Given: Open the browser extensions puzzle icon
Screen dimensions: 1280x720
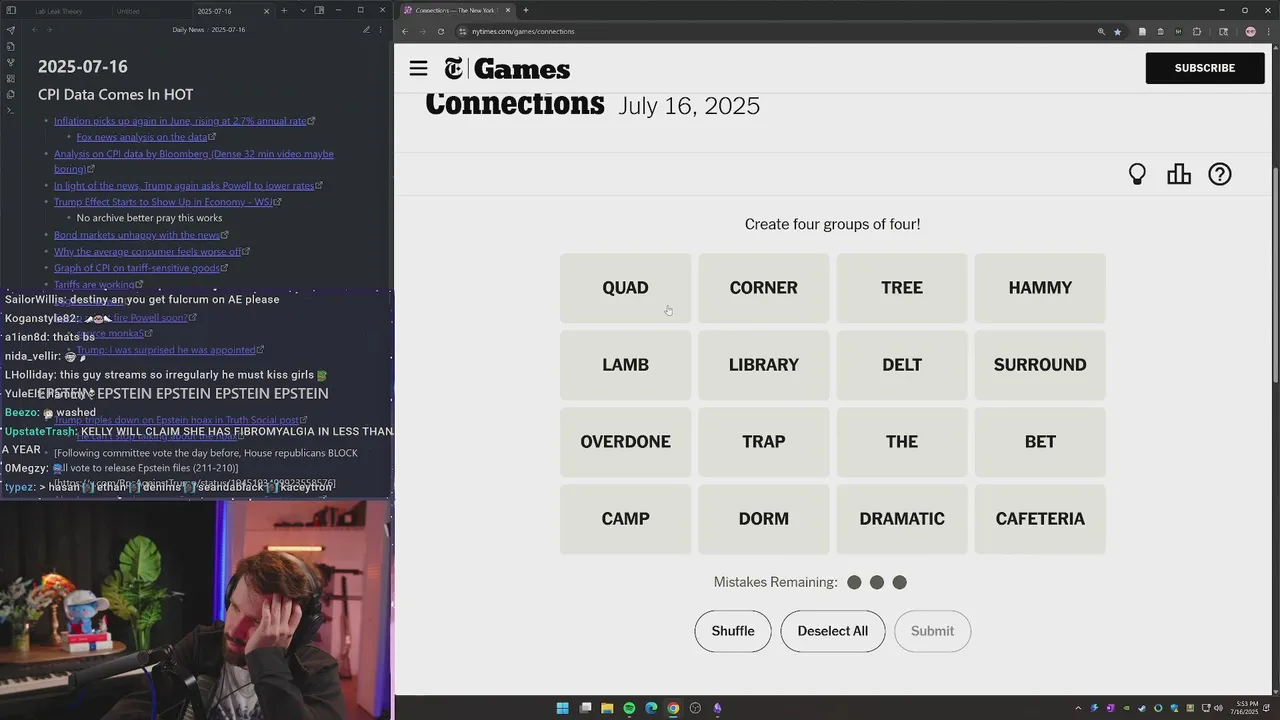Looking at the screenshot, I should [1196, 31].
